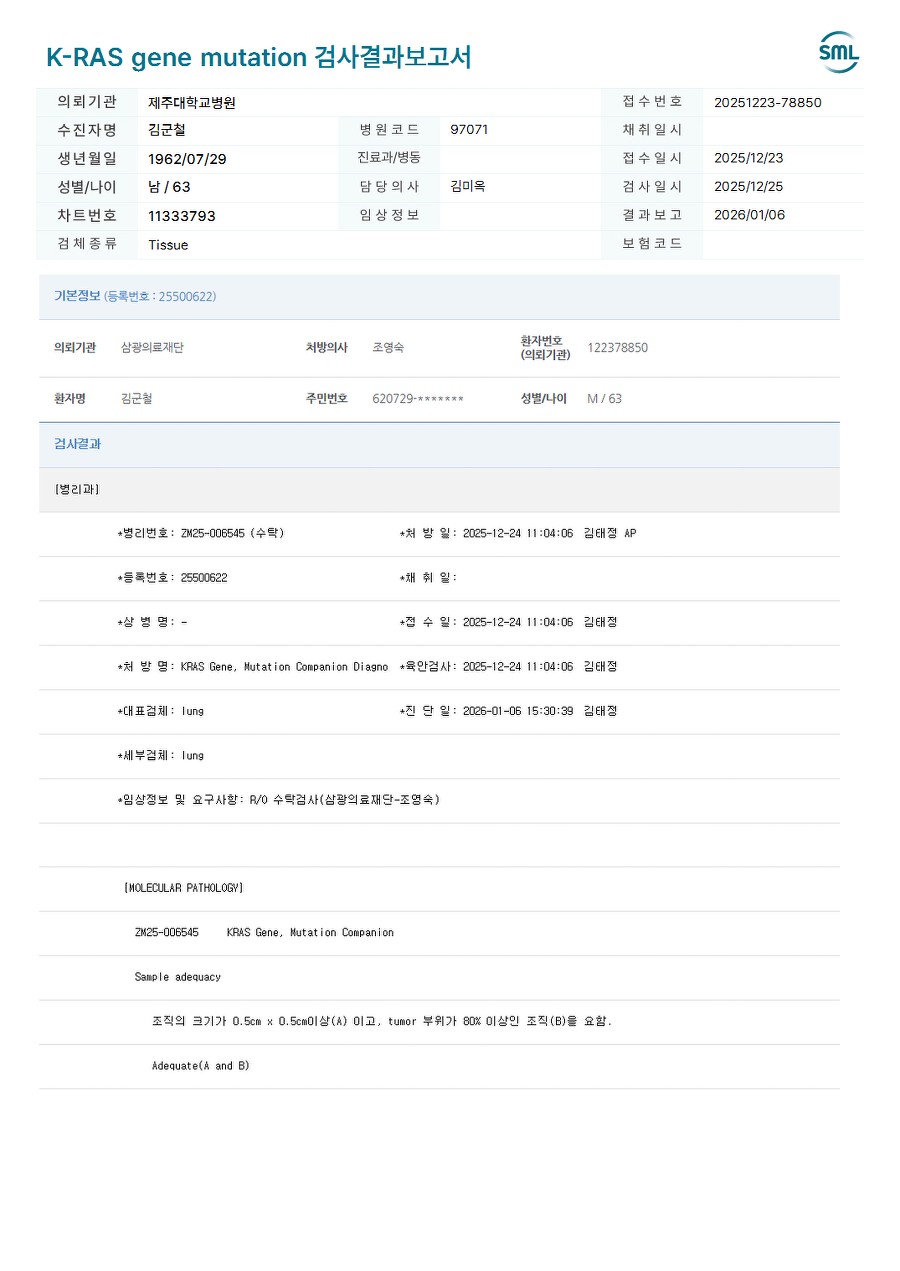The image size is (900, 1271).
Task: Select result report date 2026/01/06
Action: (x=750, y=215)
